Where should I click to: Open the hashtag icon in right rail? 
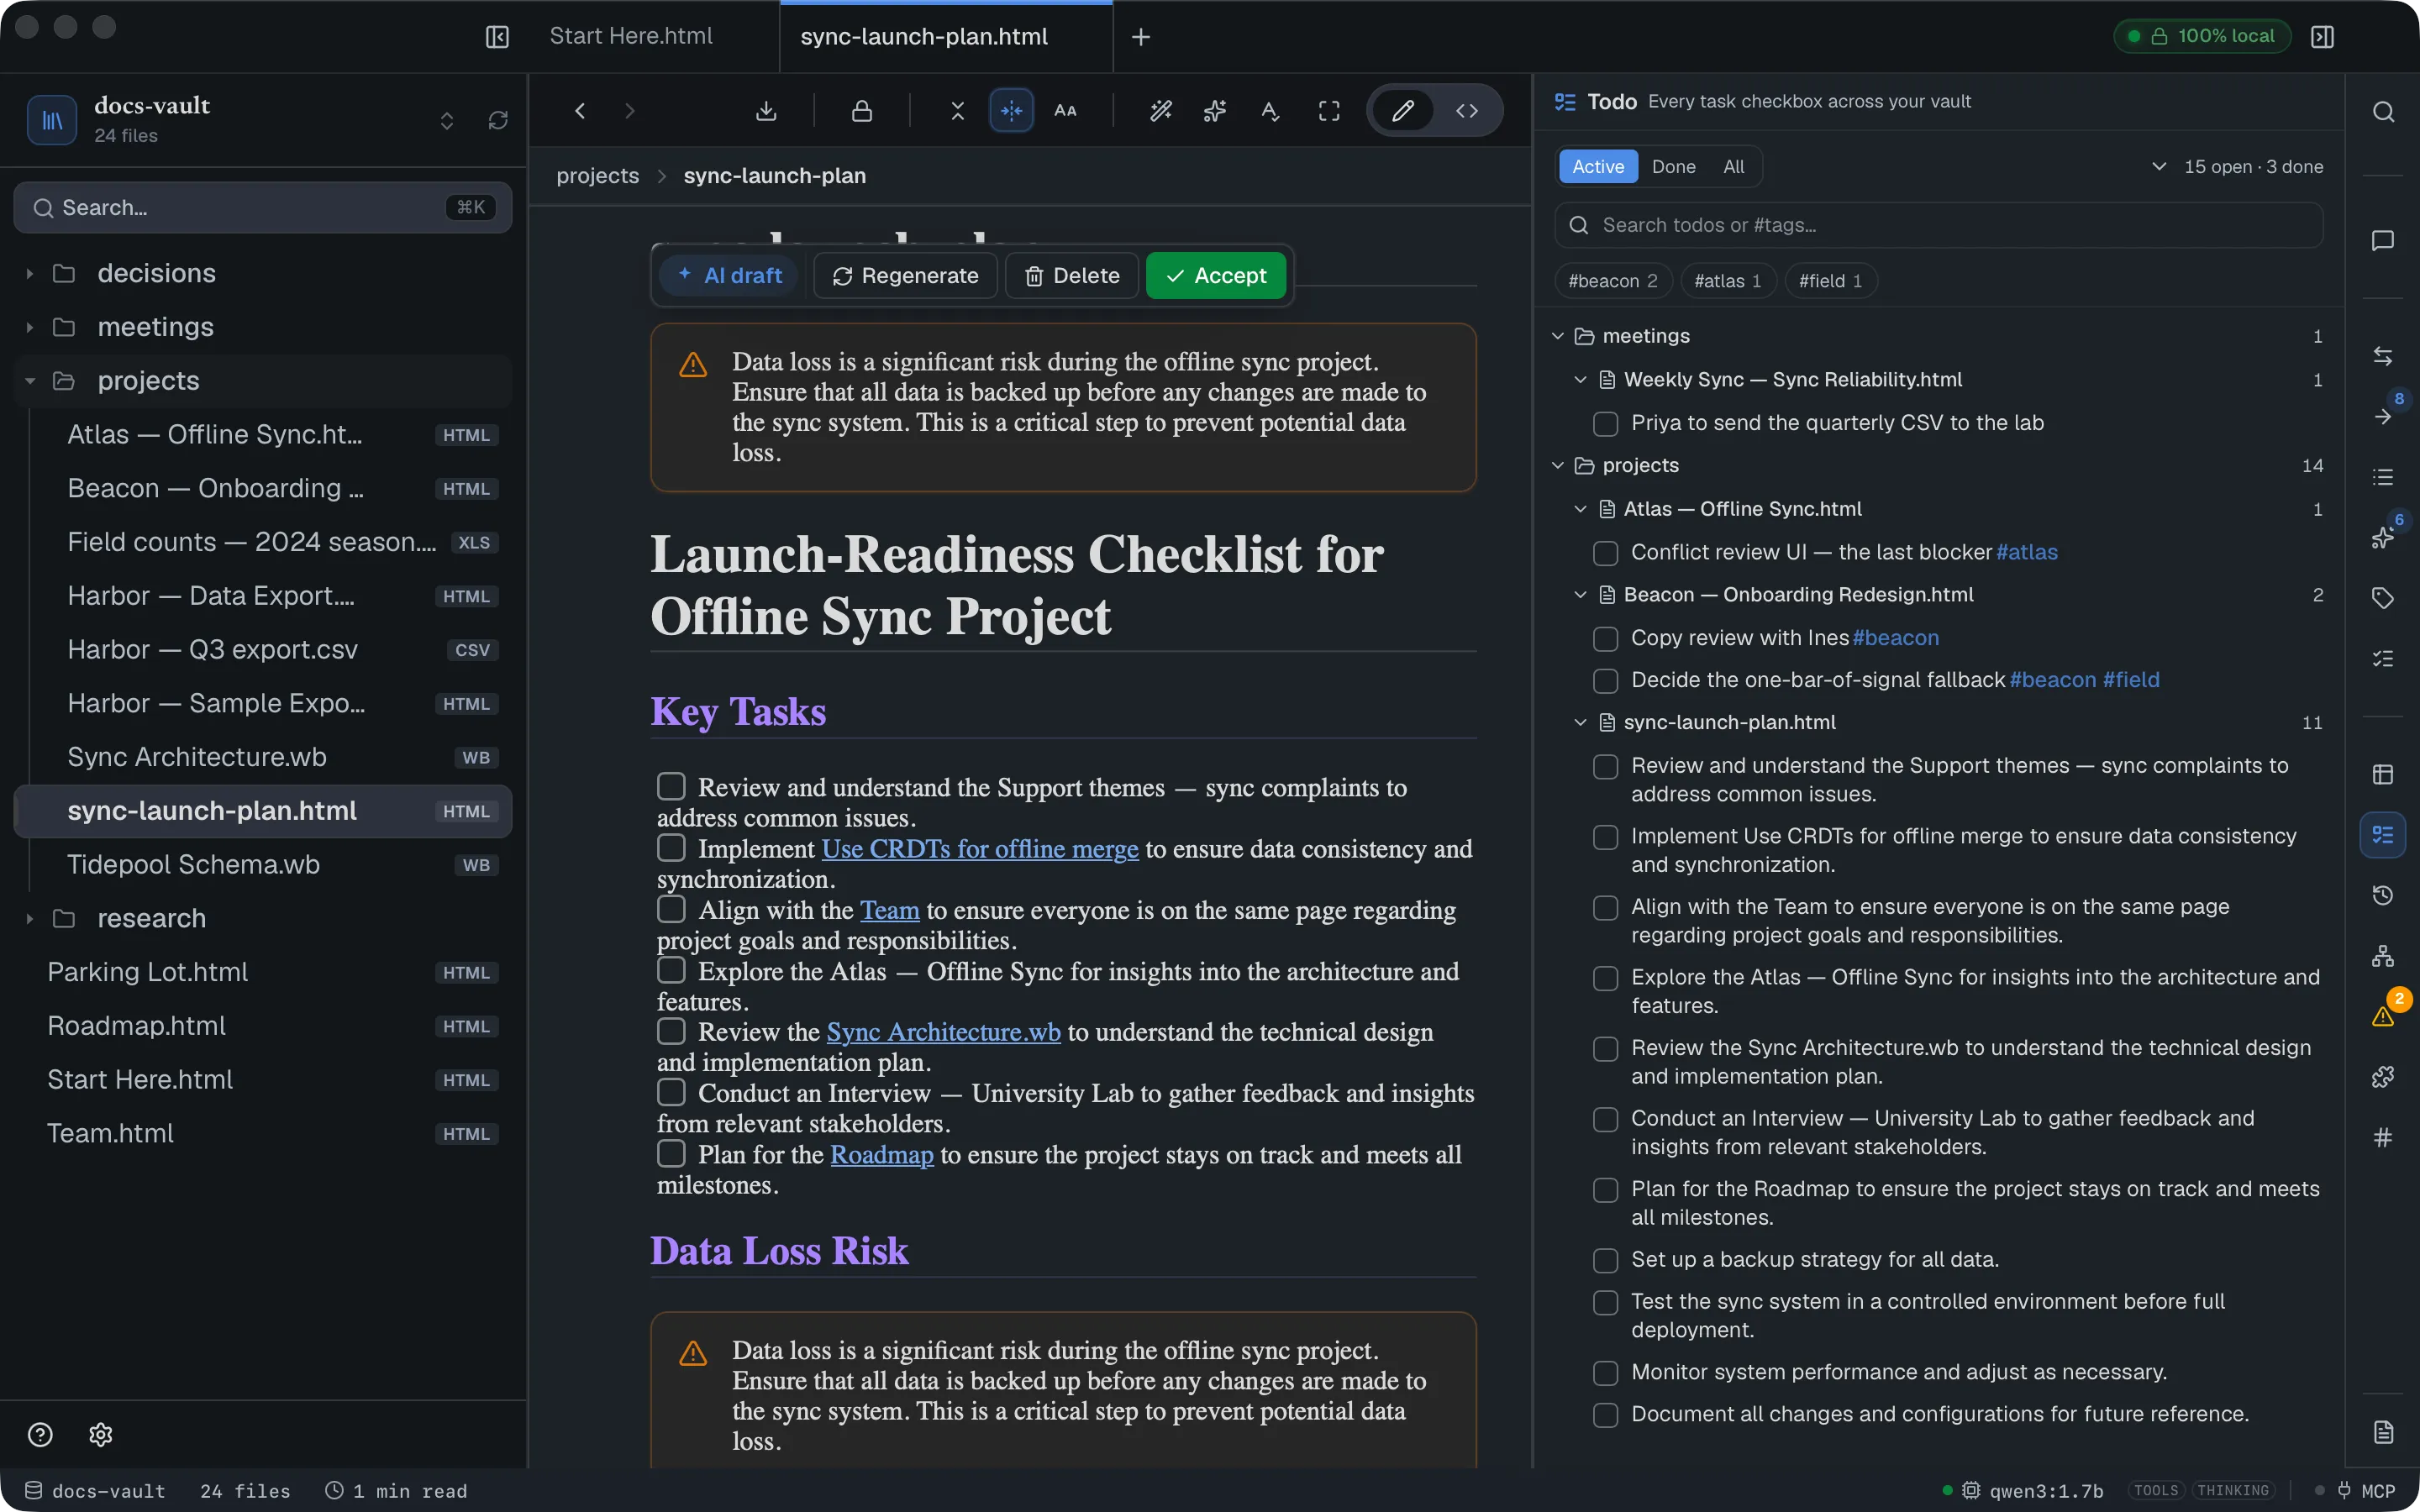(x=2383, y=1137)
